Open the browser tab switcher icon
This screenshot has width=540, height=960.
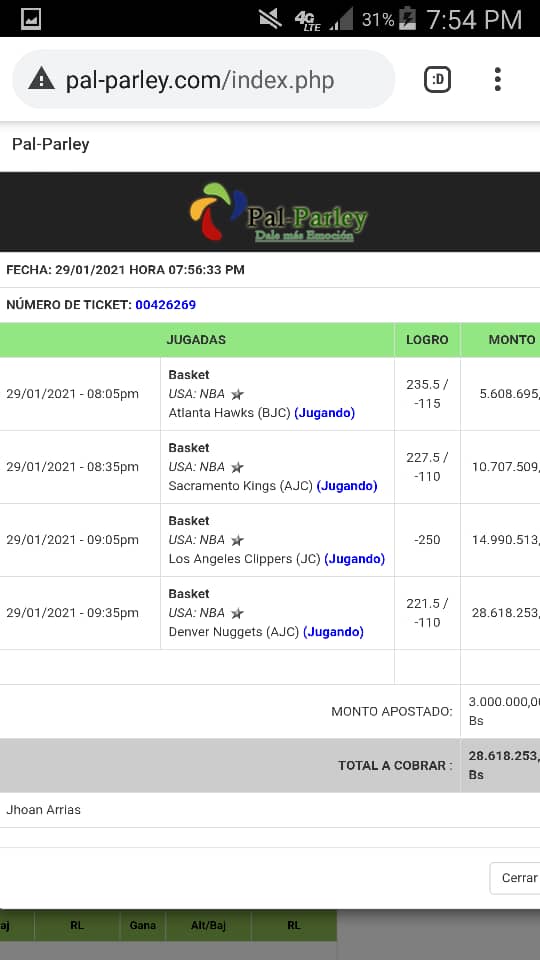[x=438, y=80]
